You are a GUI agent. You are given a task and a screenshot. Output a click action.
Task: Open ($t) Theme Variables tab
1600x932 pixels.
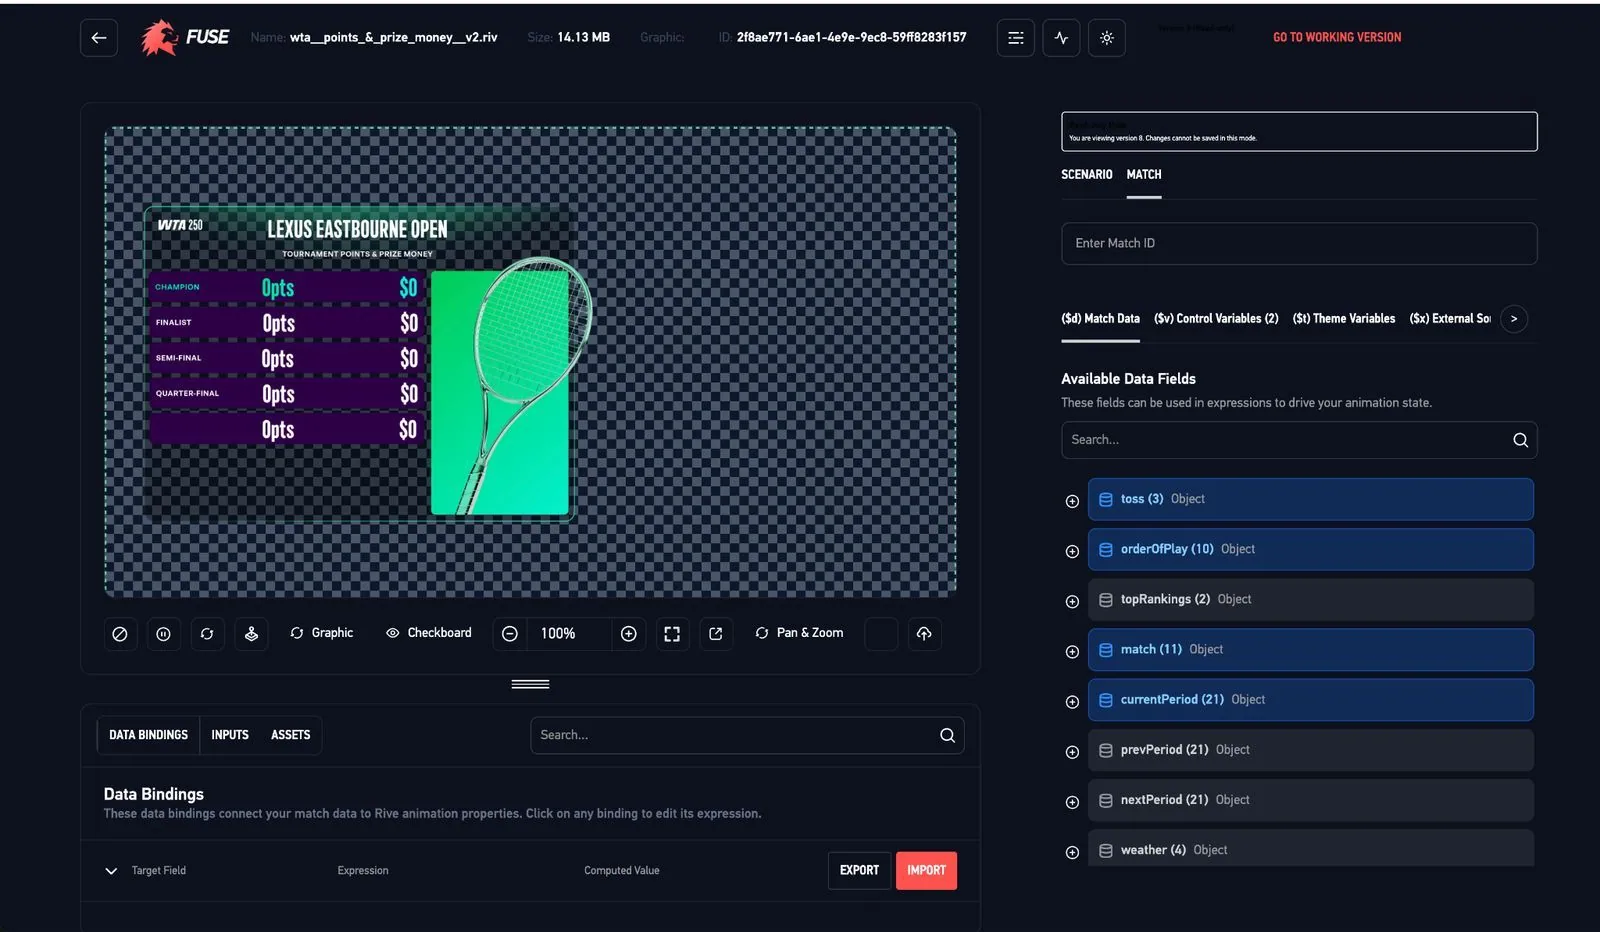(x=1344, y=319)
